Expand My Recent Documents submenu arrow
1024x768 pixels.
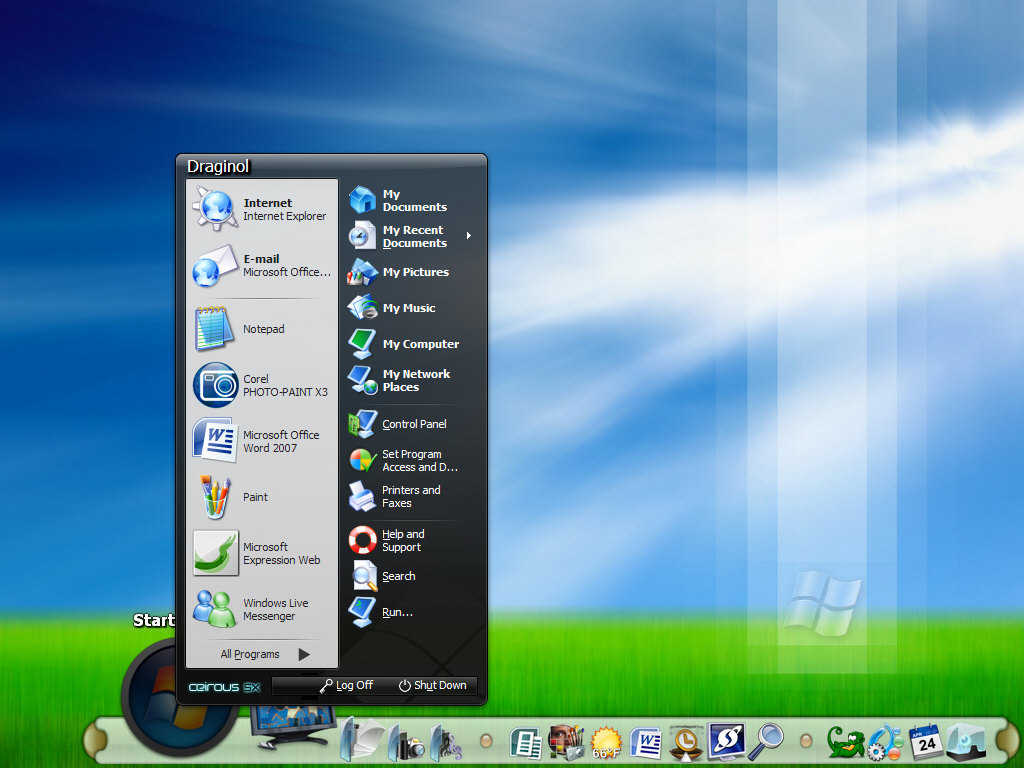[469, 236]
